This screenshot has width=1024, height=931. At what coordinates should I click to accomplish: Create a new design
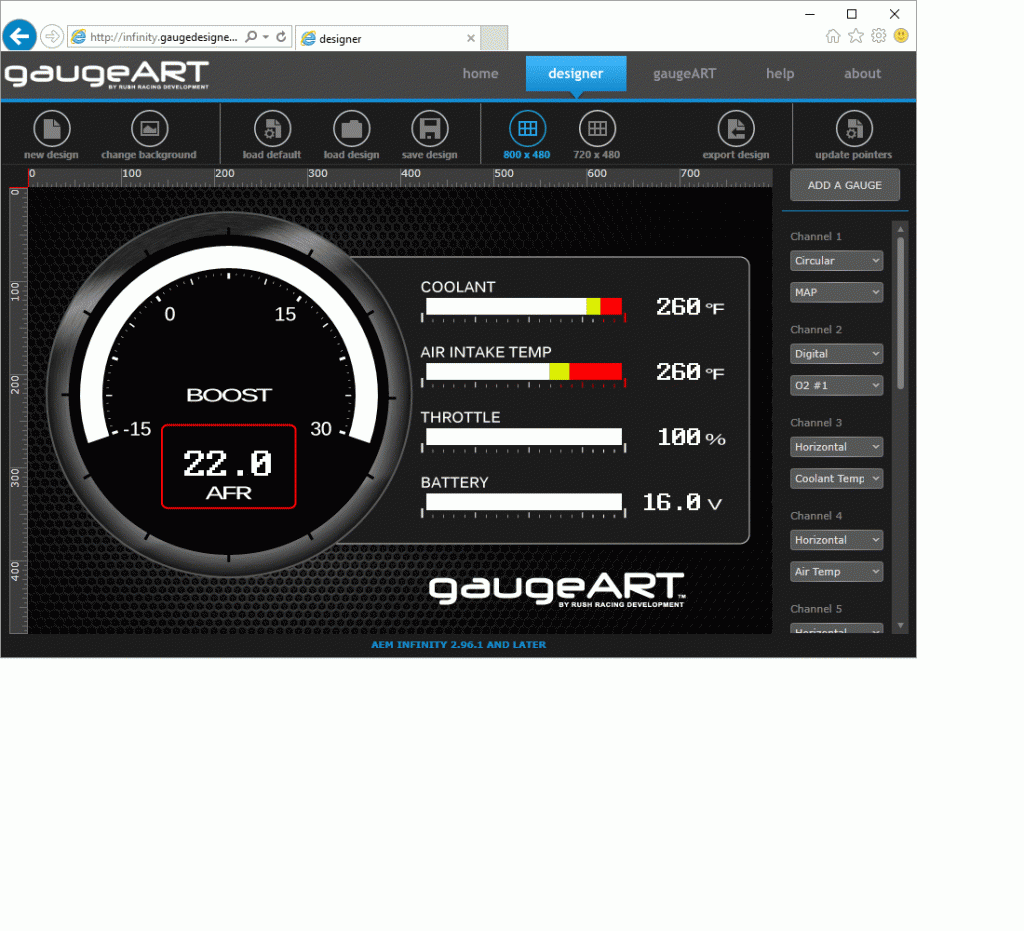51,134
